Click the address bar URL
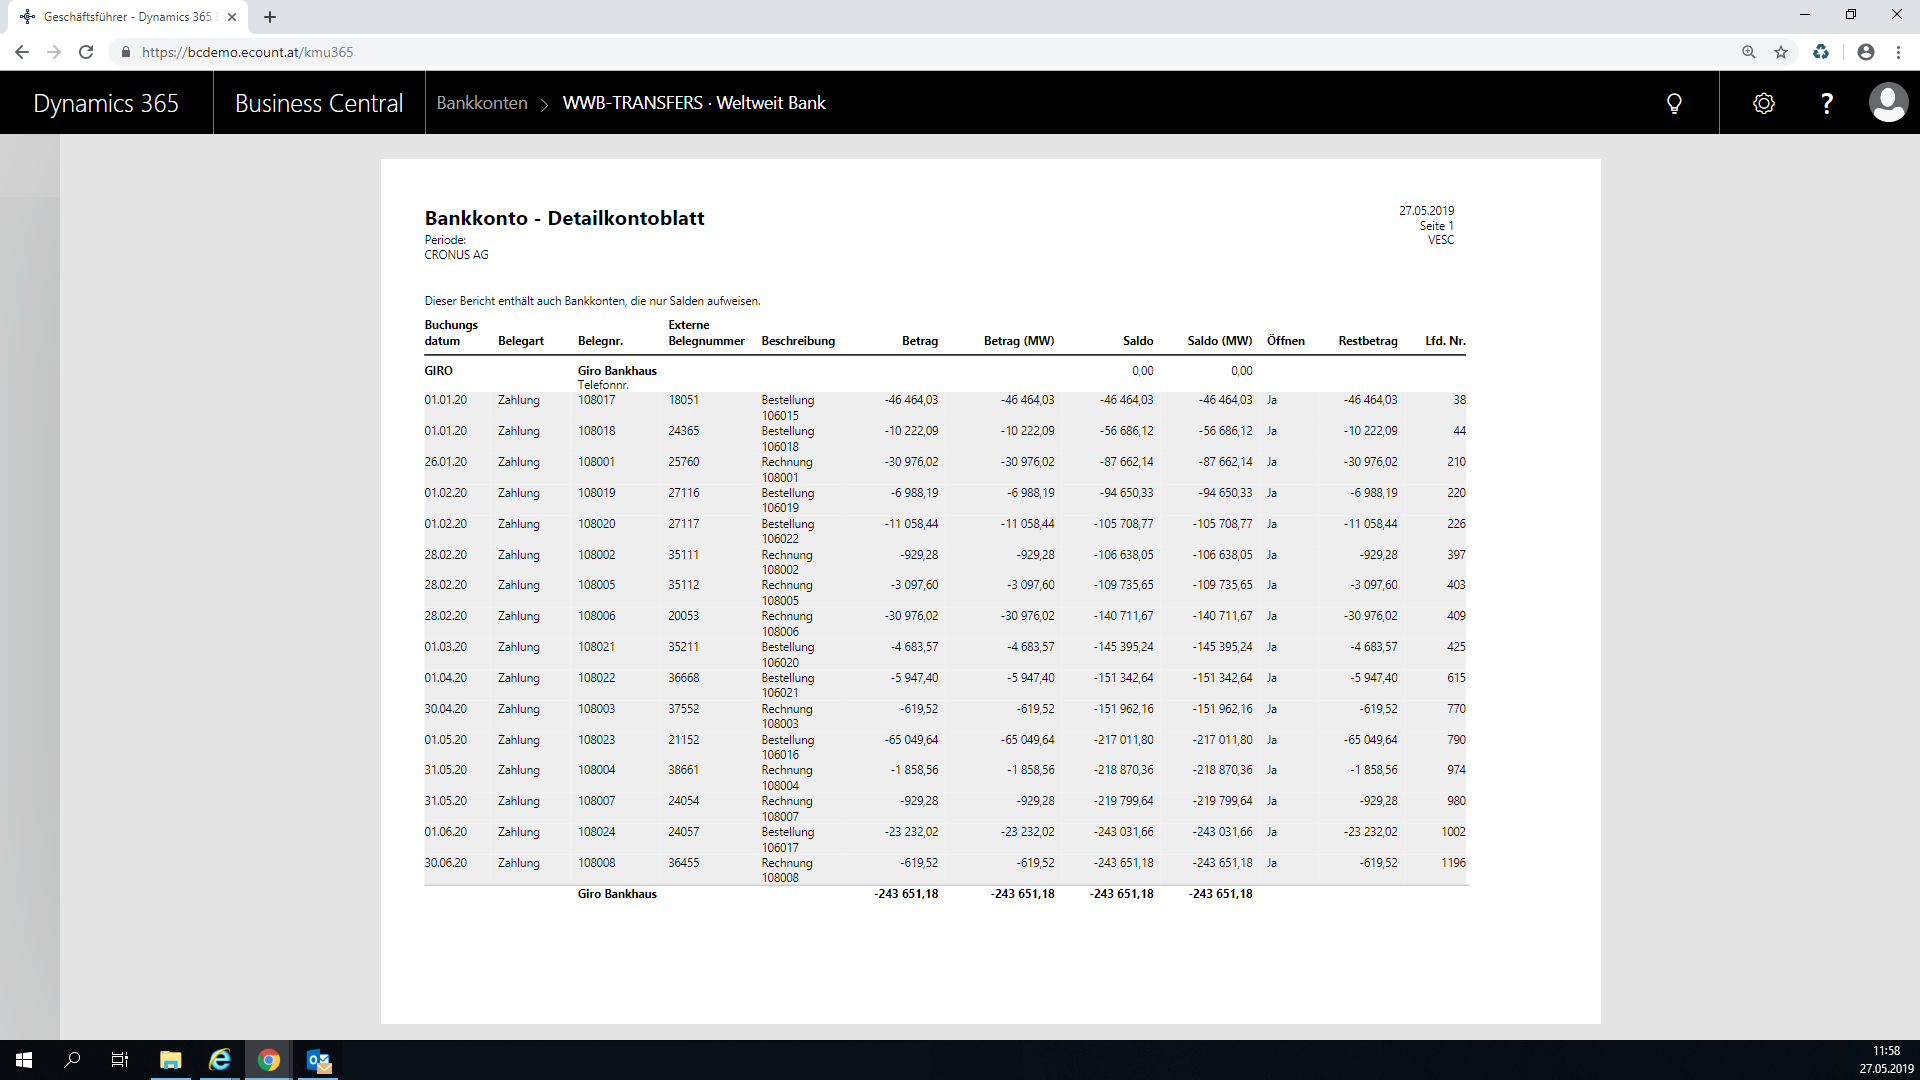The width and height of the screenshot is (1920, 1080). coord(247,52)
